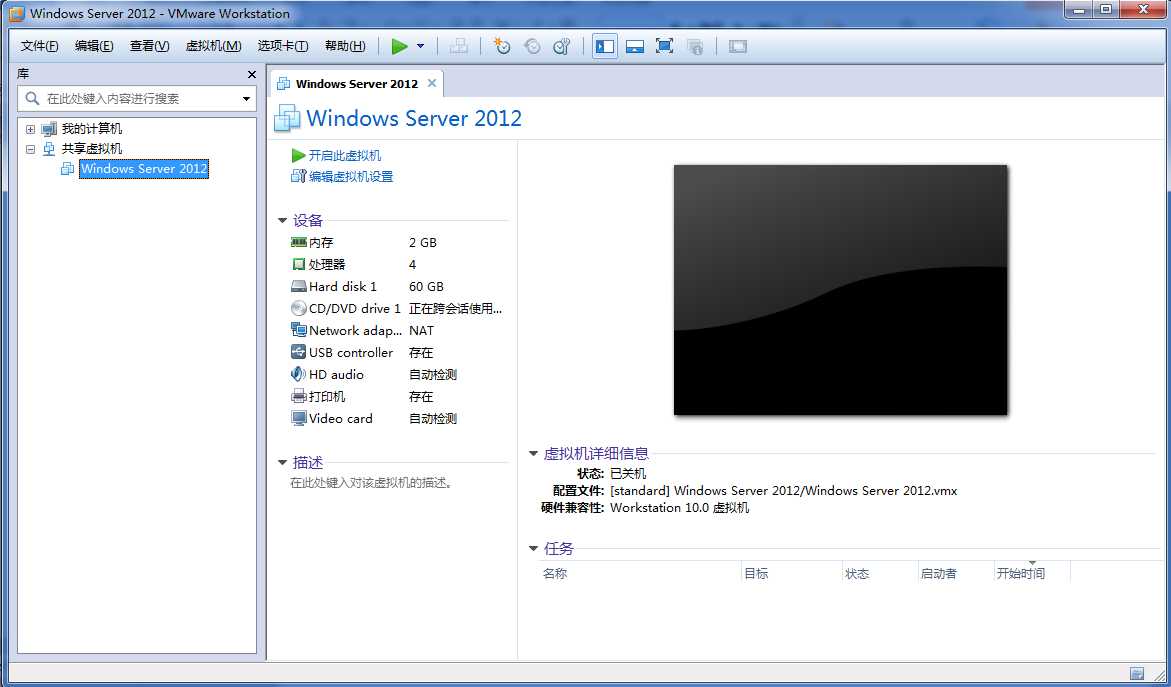1171x687 pixels.
Task: Open the 编辑(E) menu
Action: coord(94,46)
